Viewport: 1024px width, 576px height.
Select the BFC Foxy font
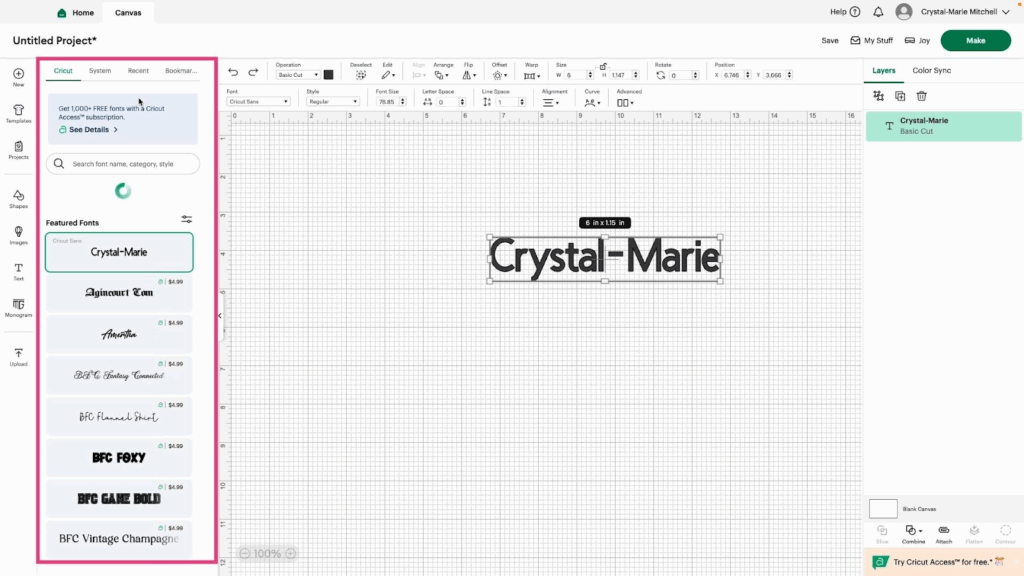[x=119, y=458]
